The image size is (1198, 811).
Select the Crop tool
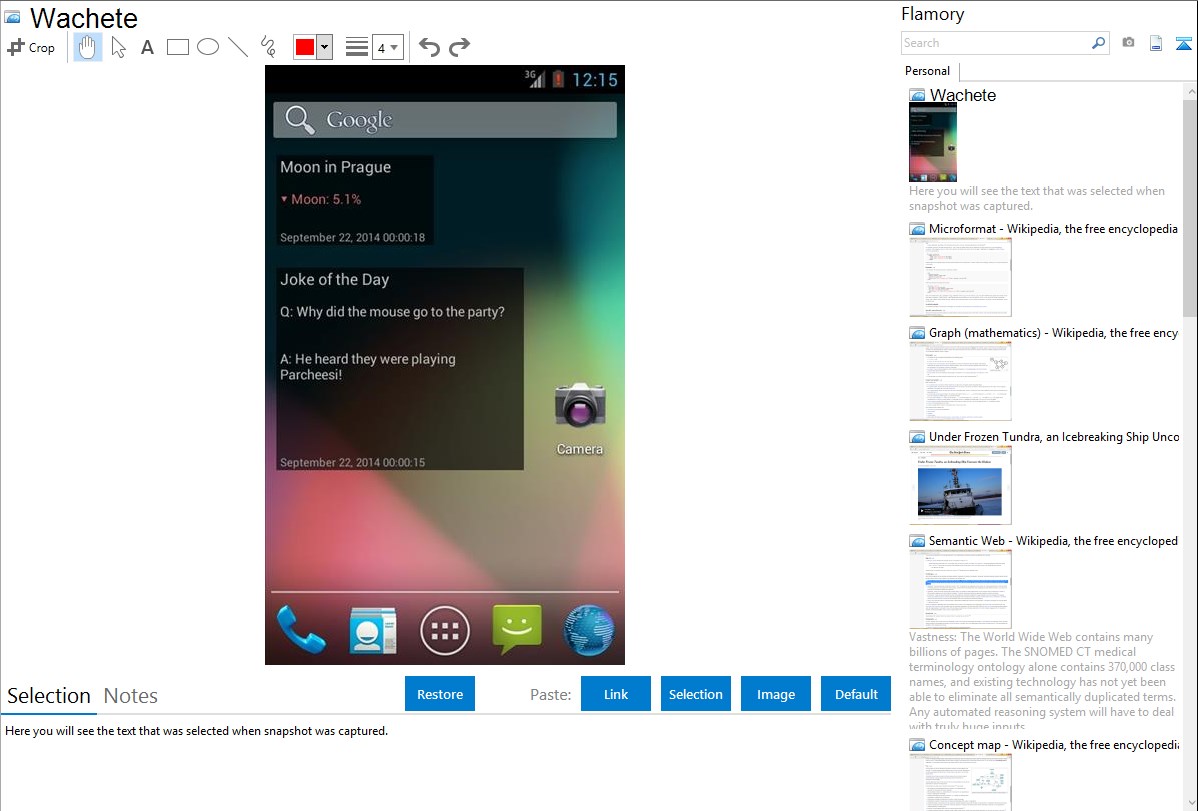pos(31,47)
